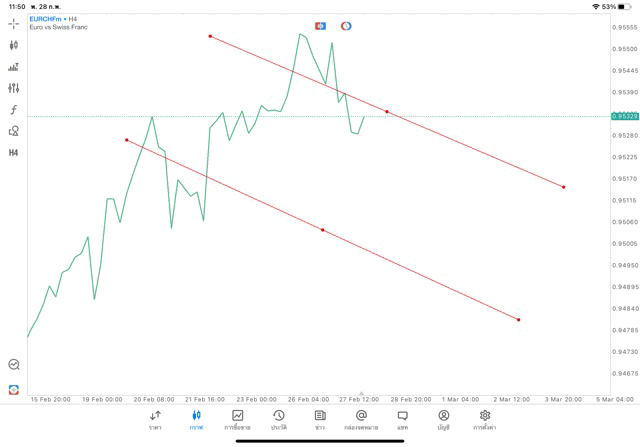640x447 pixels.
Task: Tap the chart search icon at lower left
Action: pyautogui.click(x=14, y=365)
